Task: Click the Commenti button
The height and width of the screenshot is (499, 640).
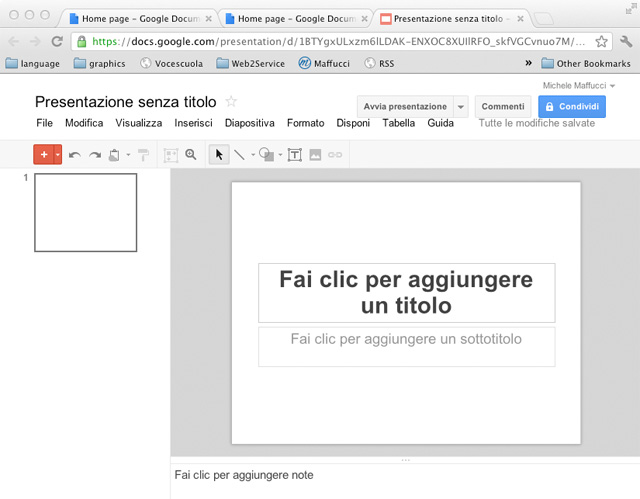Action: tap(503, 107)
